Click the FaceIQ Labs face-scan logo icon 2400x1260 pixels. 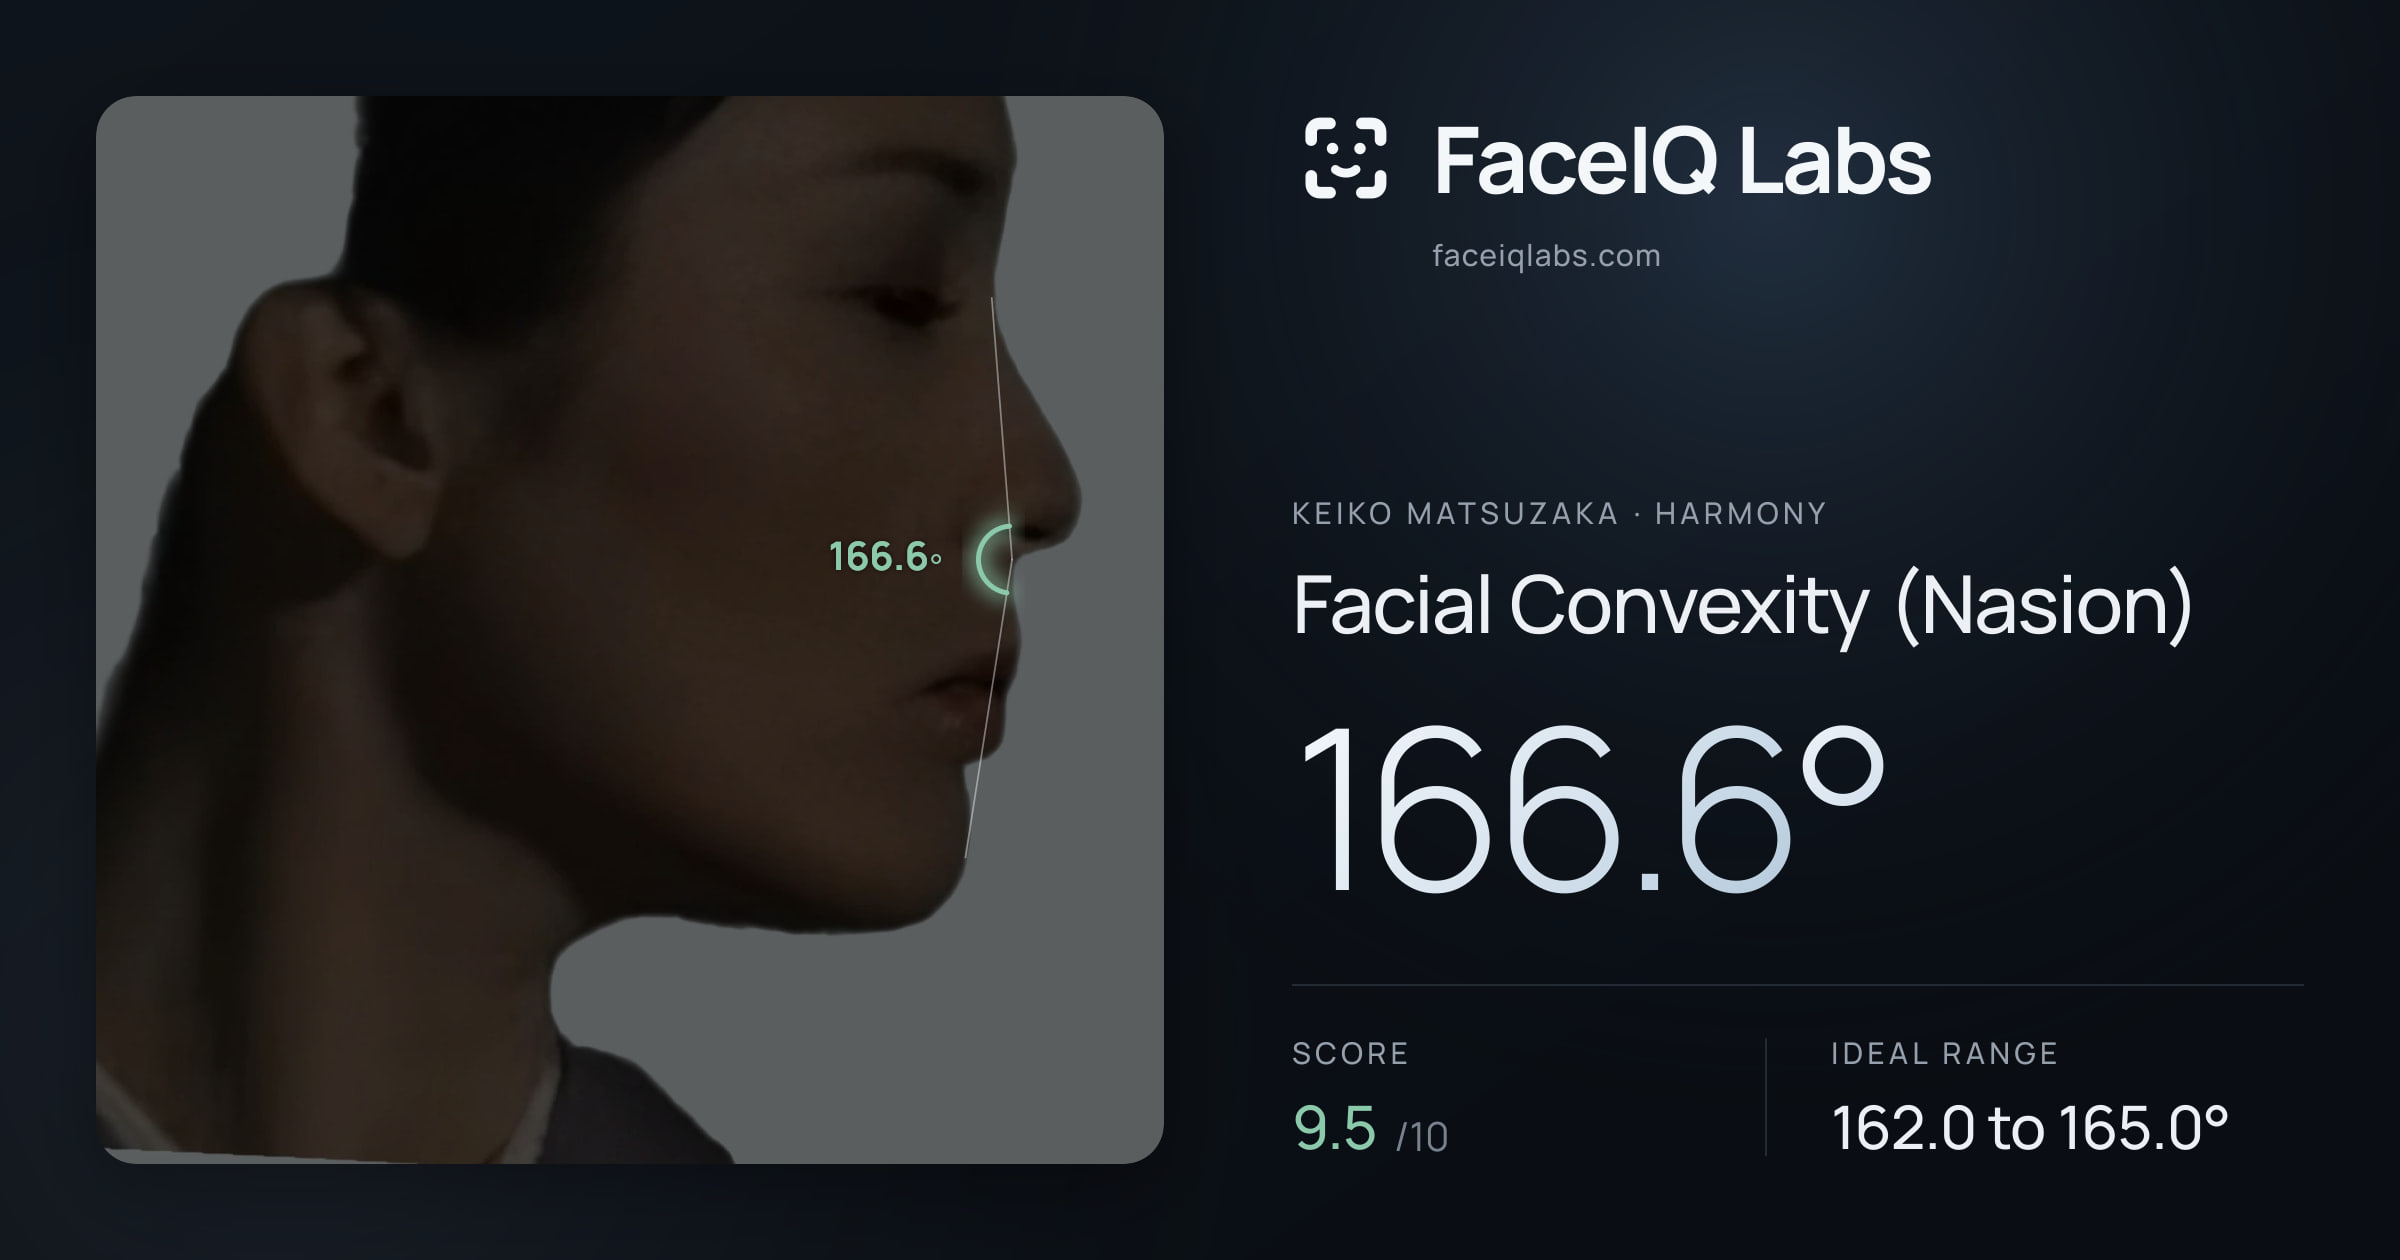[1345, 158]
